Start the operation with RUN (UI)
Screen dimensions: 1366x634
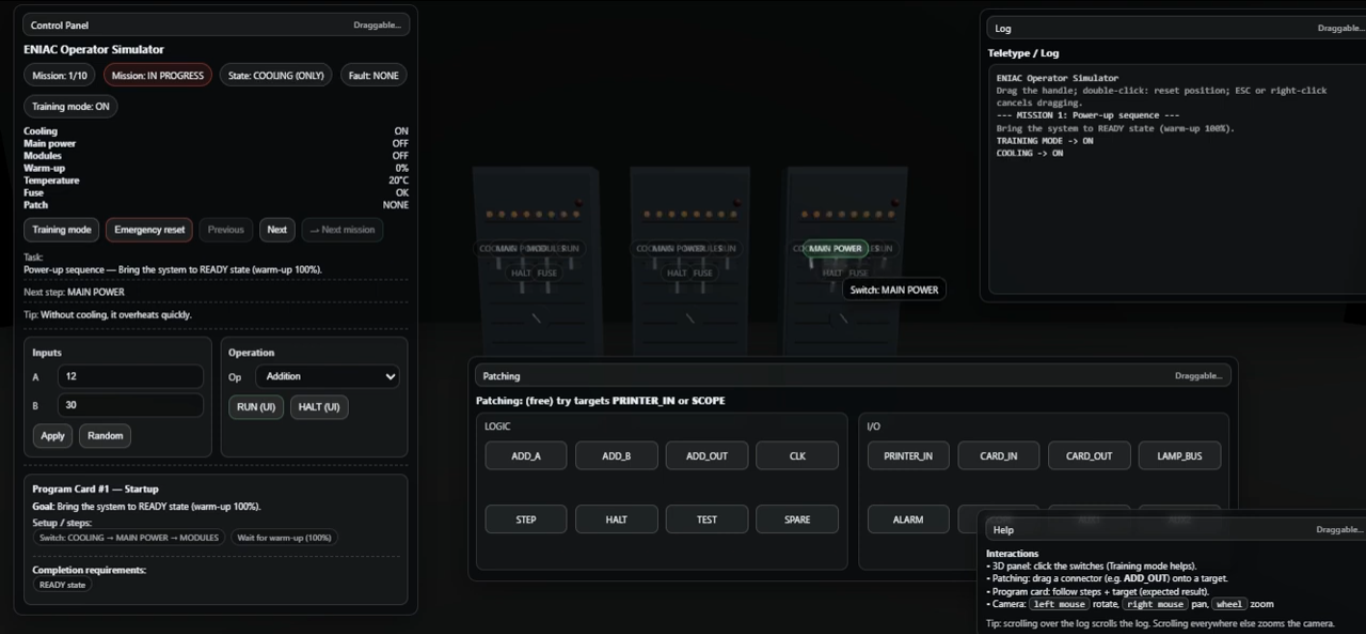coord(256,407)
